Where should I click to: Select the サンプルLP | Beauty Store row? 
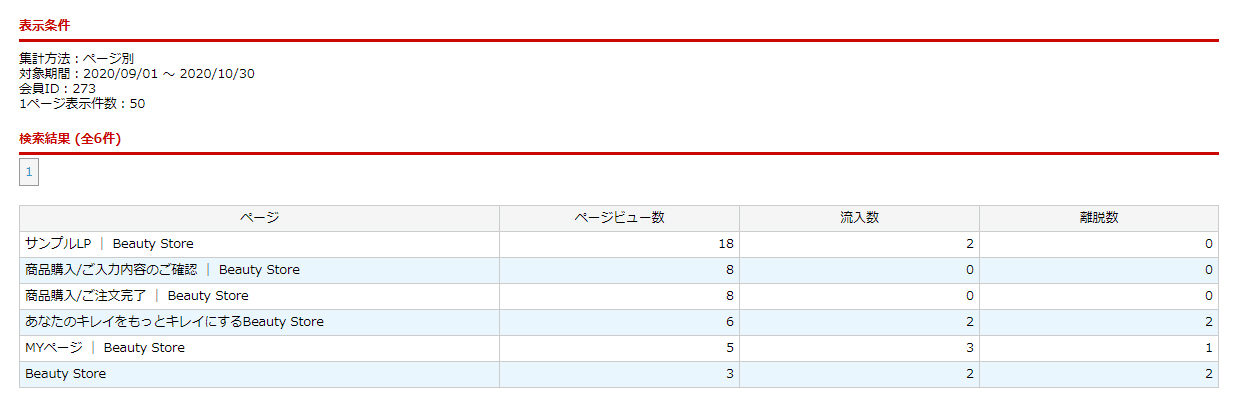(110, 244)
